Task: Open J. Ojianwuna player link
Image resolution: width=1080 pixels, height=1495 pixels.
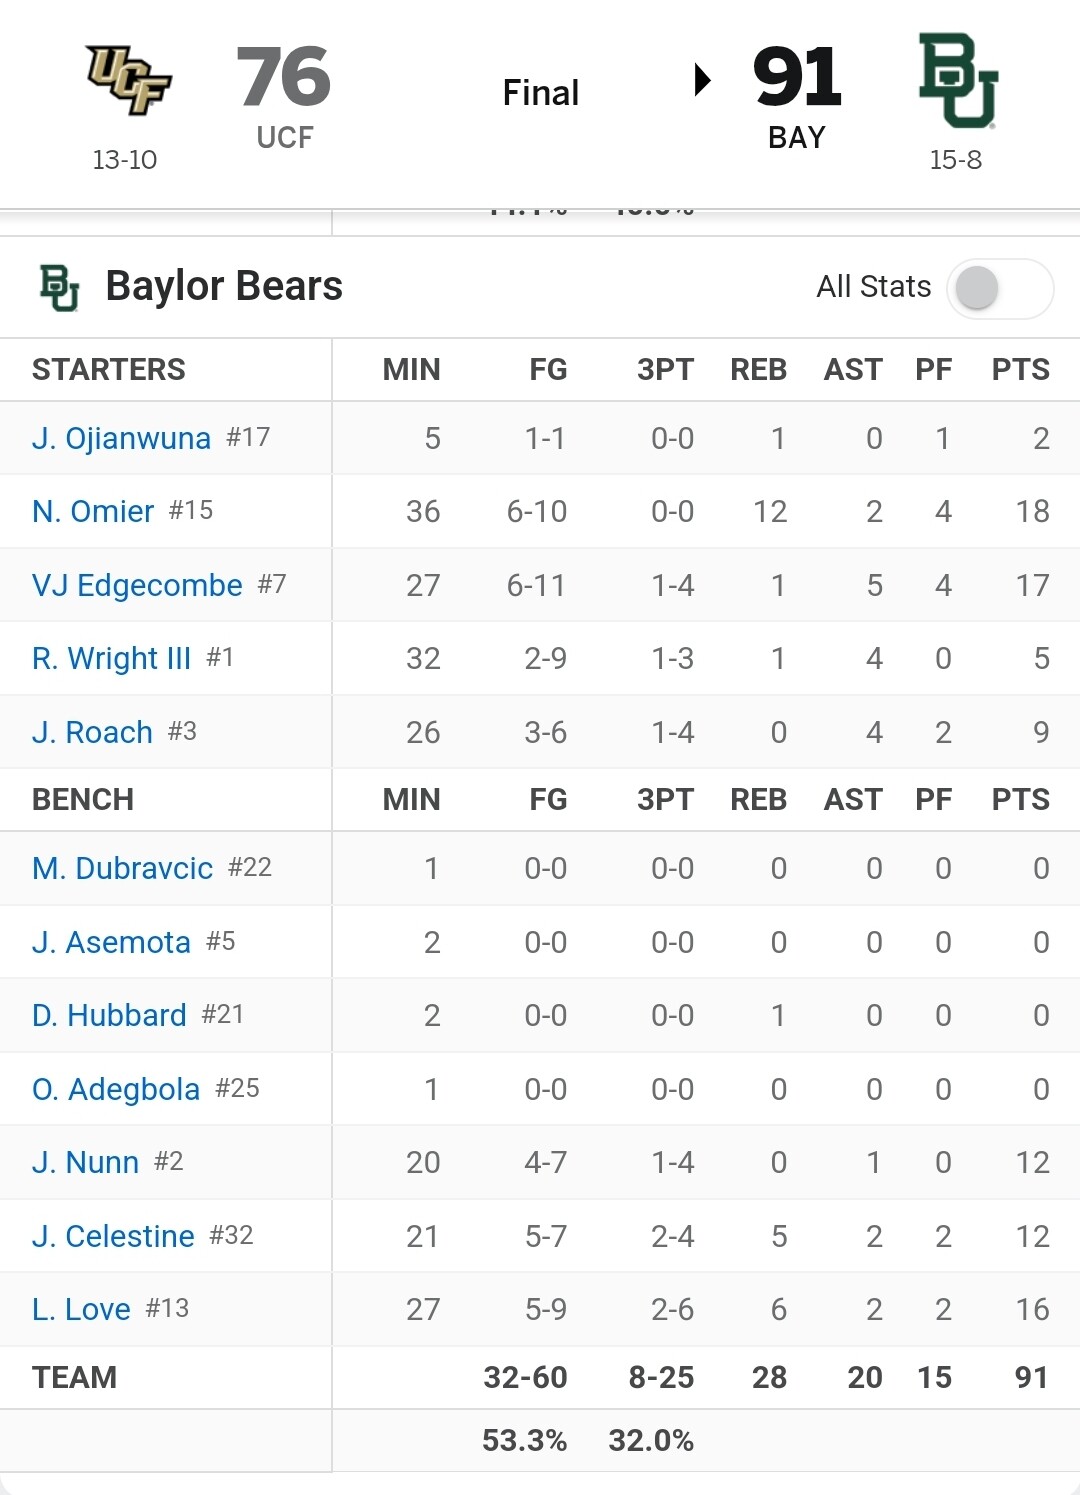Action: coord(121,438)
